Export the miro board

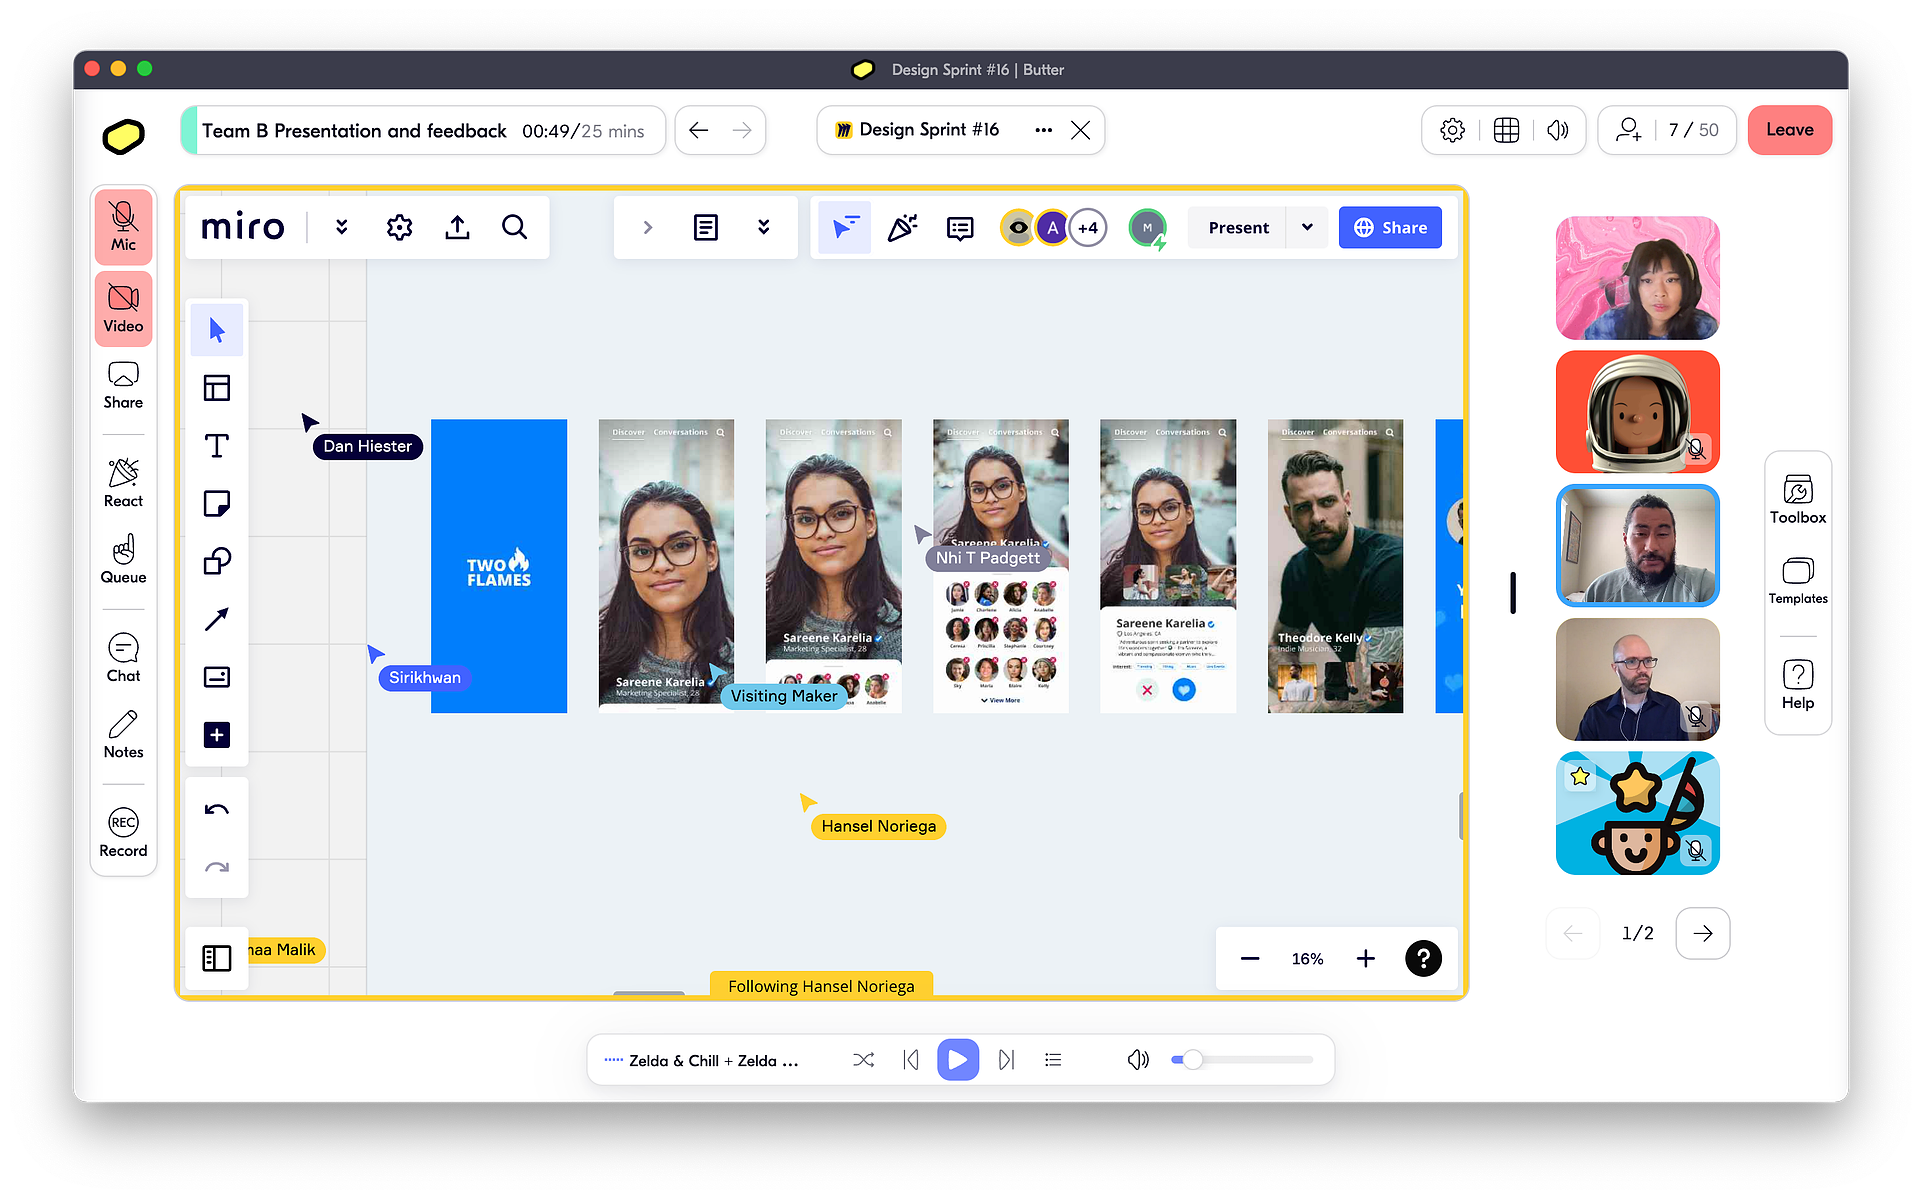tap(457, 227)
